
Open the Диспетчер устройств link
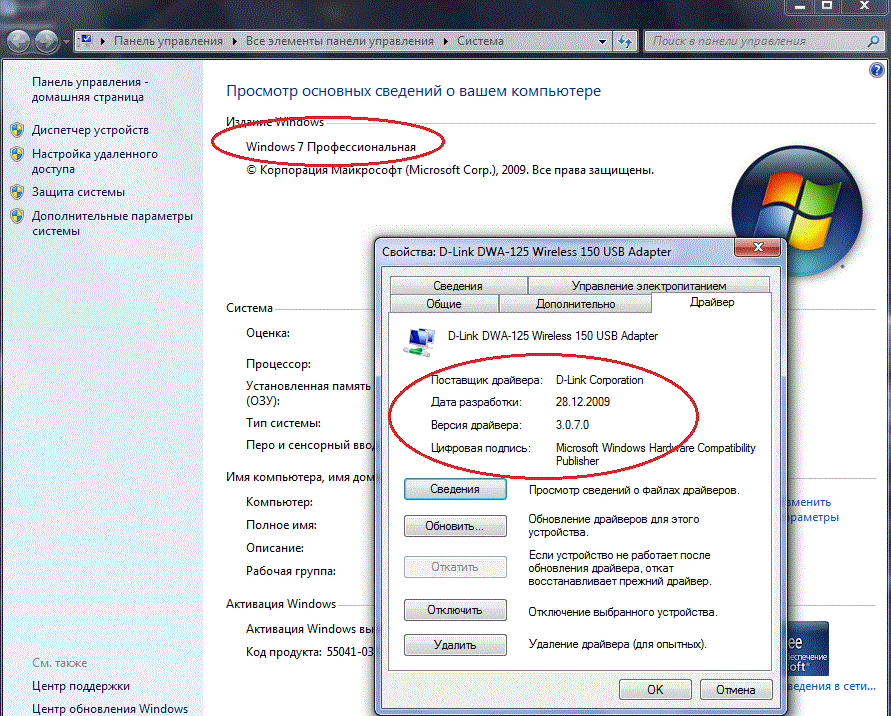[90, 130]
